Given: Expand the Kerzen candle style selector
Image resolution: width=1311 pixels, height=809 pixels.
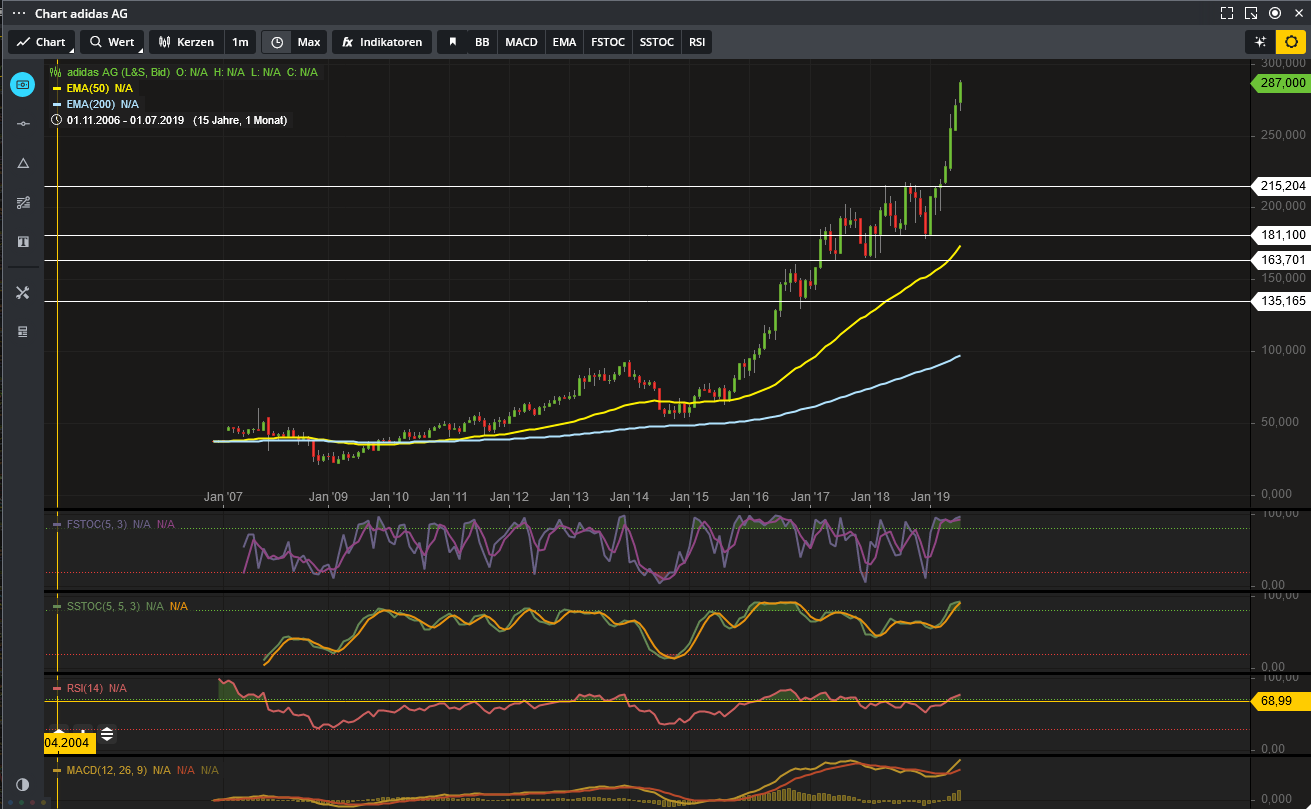Looking at the screenshot, I should pyautogui.click(x=186, y=42).
